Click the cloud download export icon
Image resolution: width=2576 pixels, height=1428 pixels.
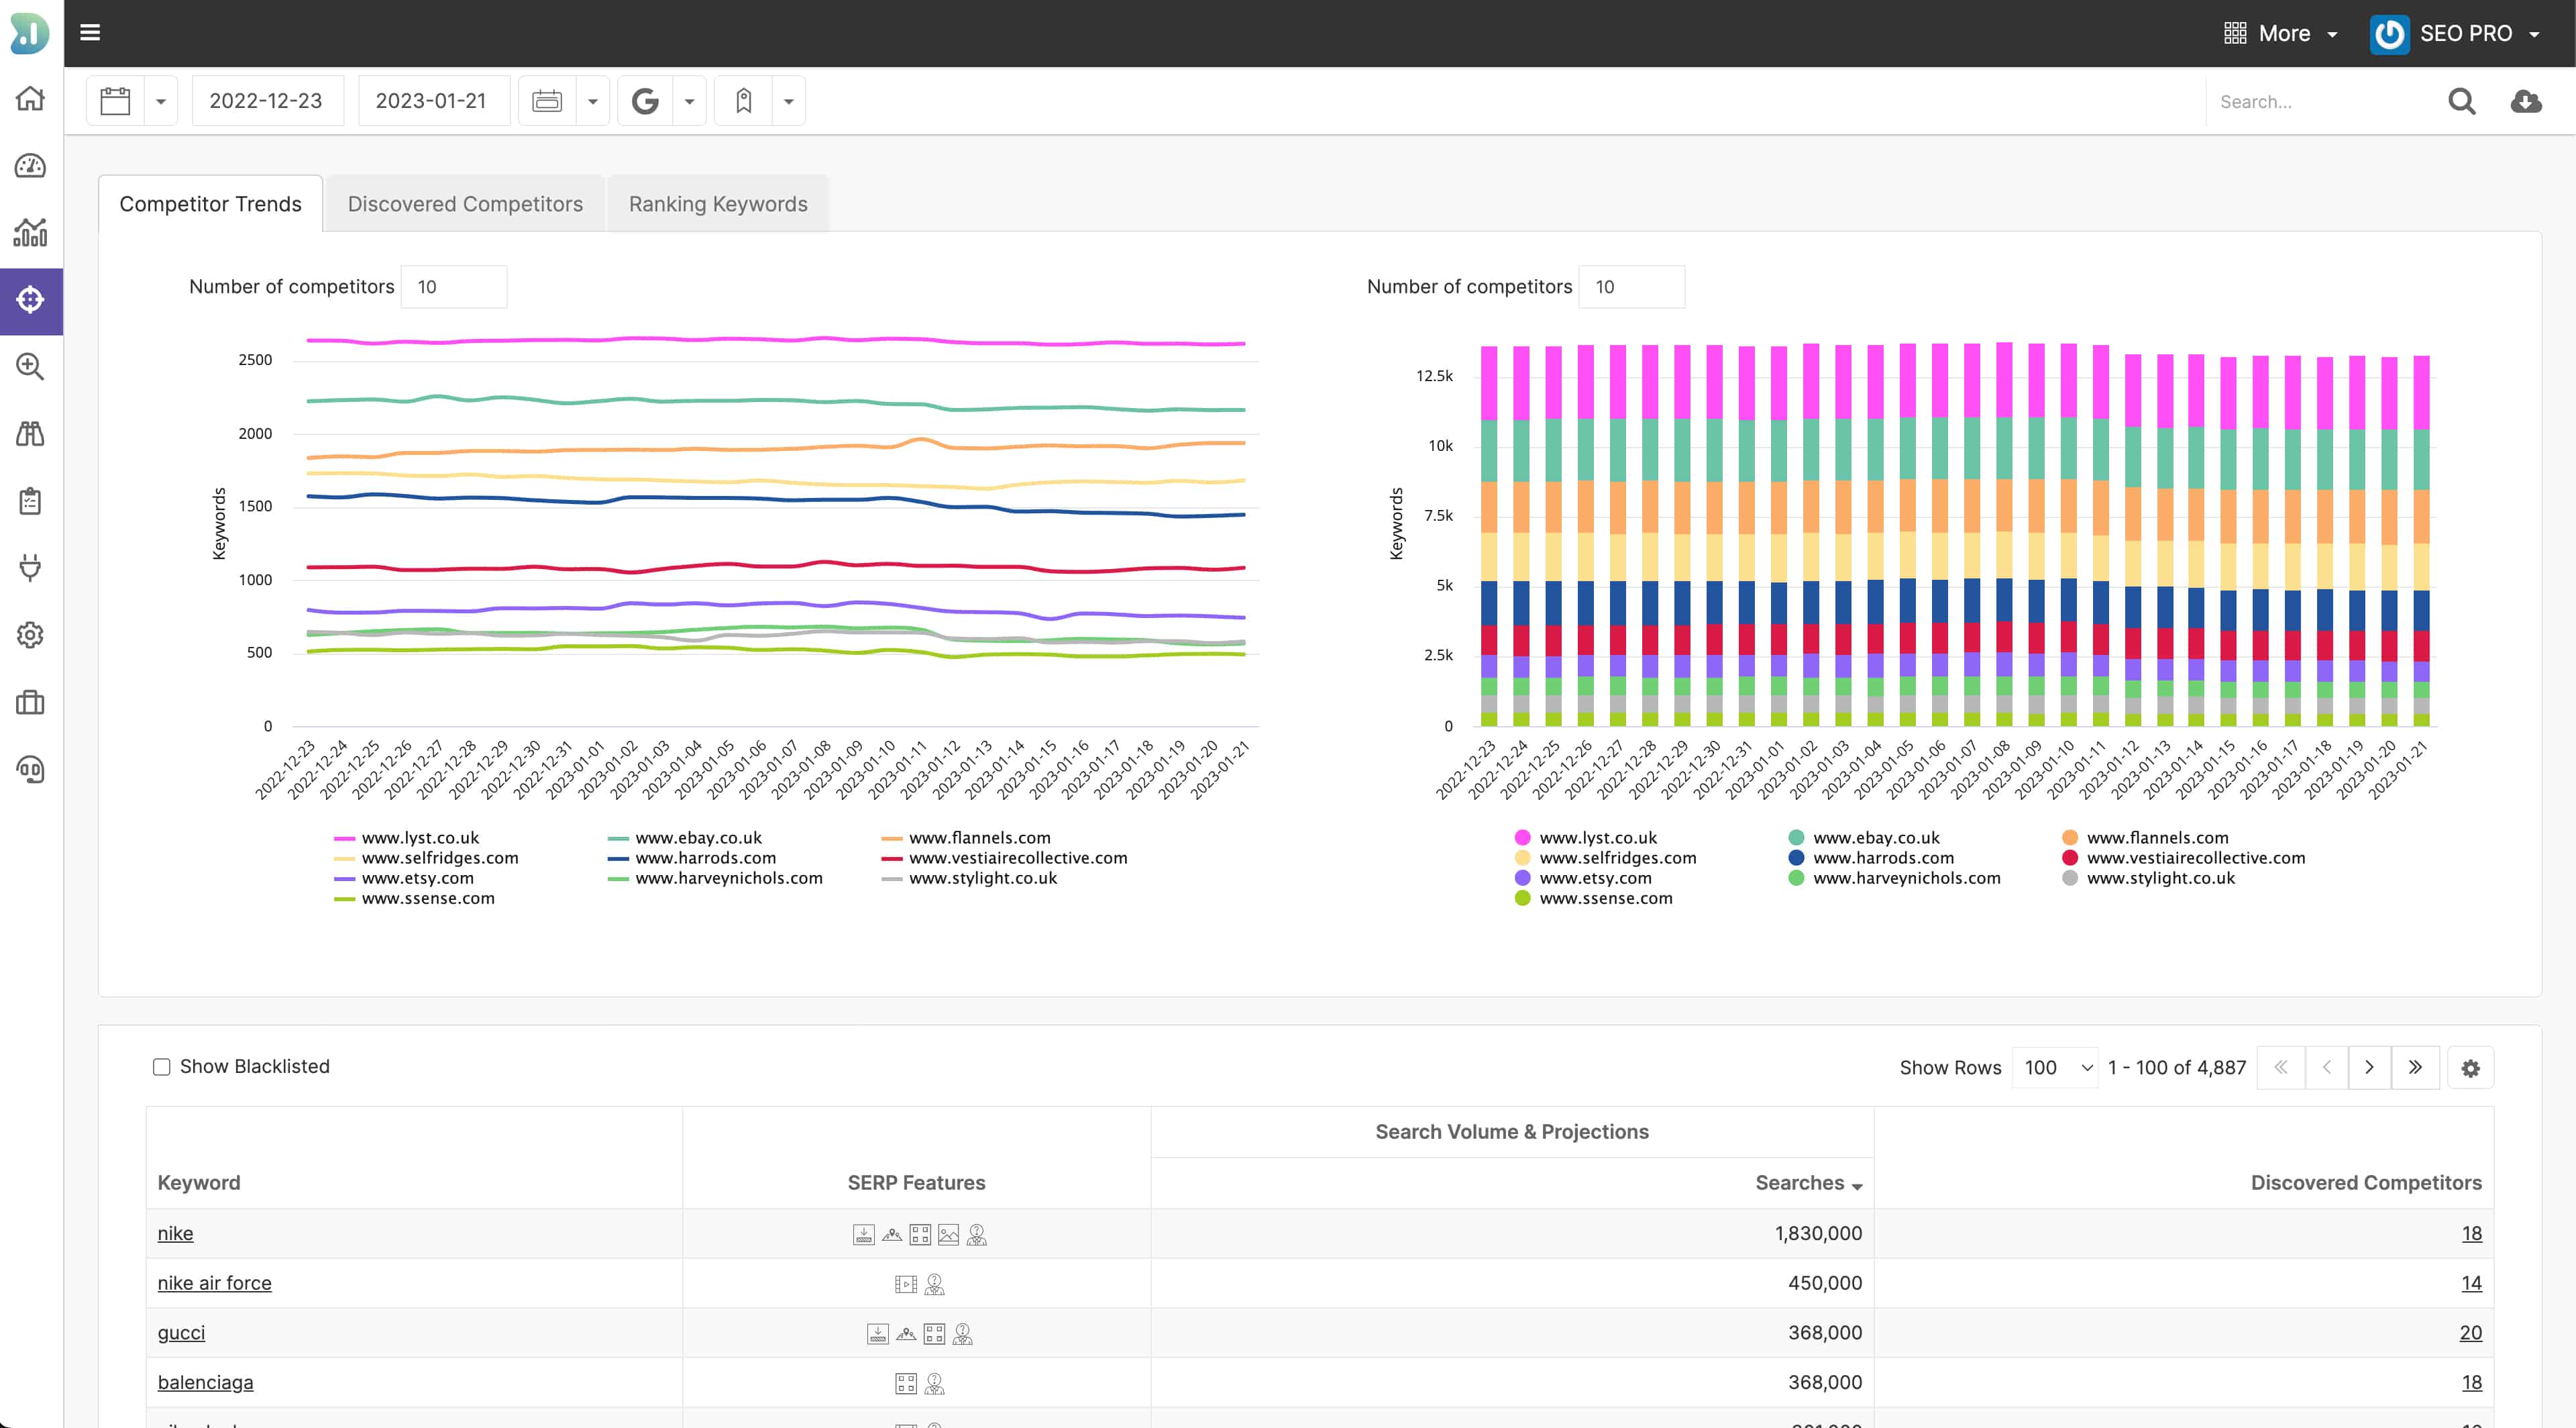pos(2526,101)
